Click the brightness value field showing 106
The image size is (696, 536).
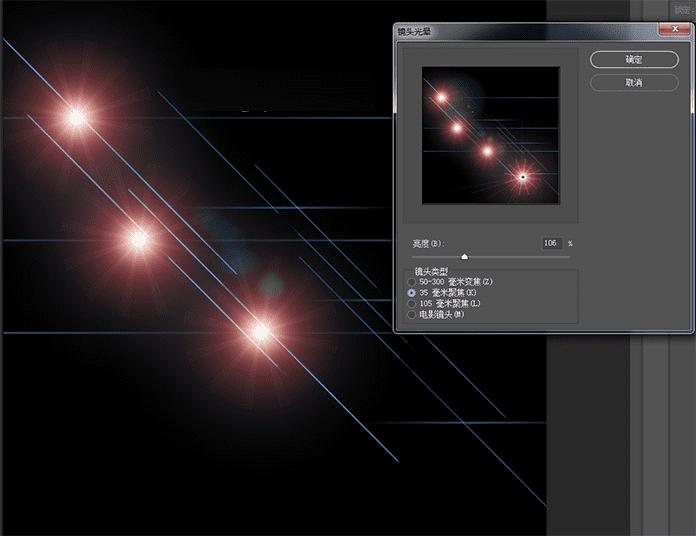click(x=553, y=243)
